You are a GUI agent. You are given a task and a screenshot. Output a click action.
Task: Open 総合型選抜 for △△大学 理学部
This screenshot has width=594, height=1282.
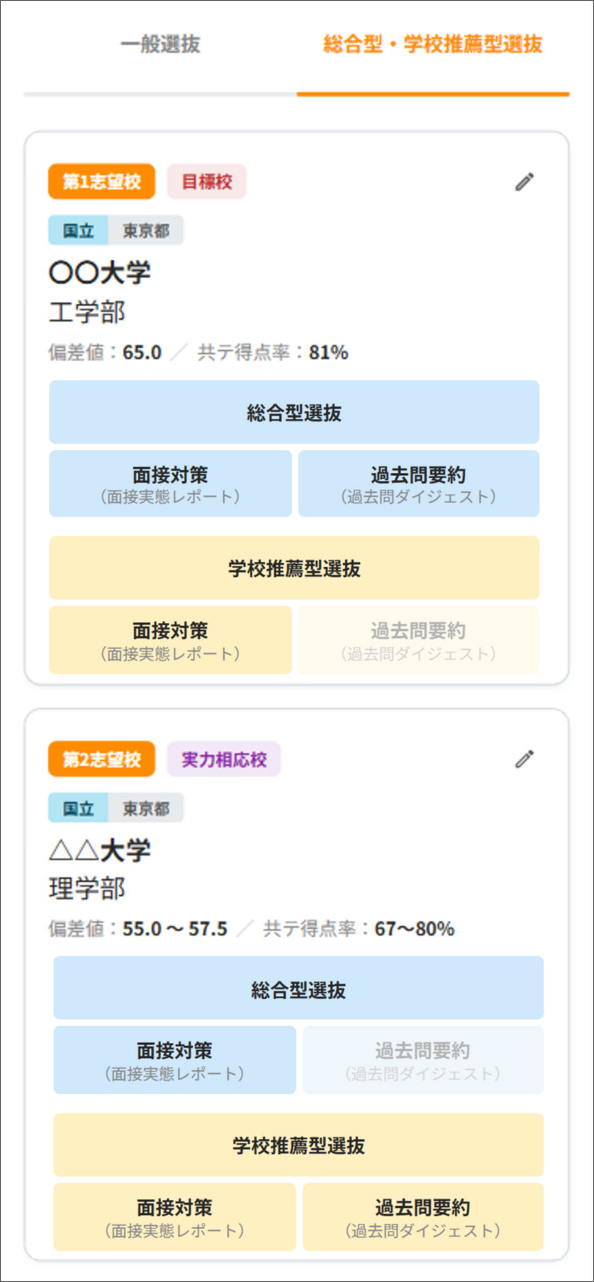coord(298,988)
